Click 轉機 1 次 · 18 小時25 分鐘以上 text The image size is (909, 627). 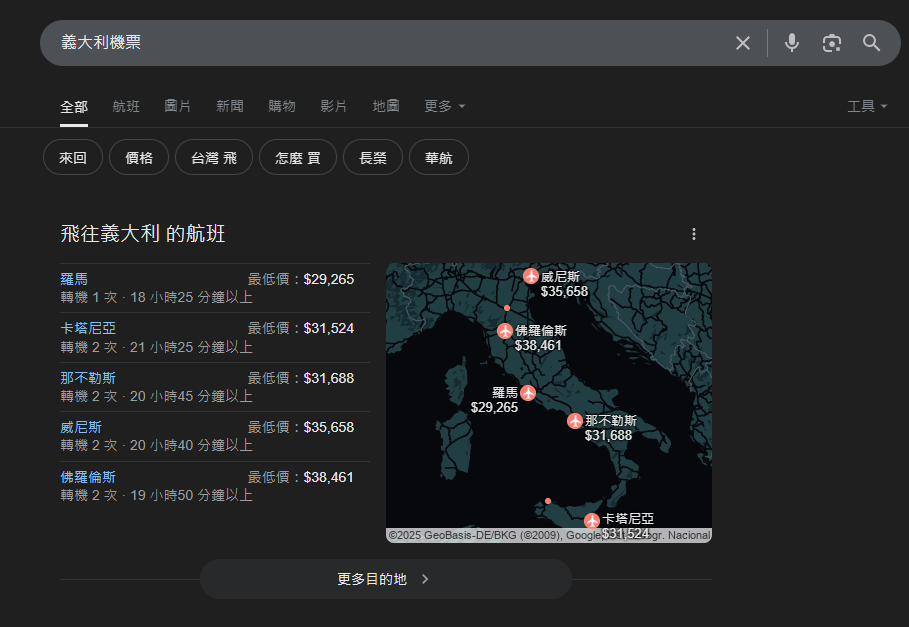click(157, 297)
